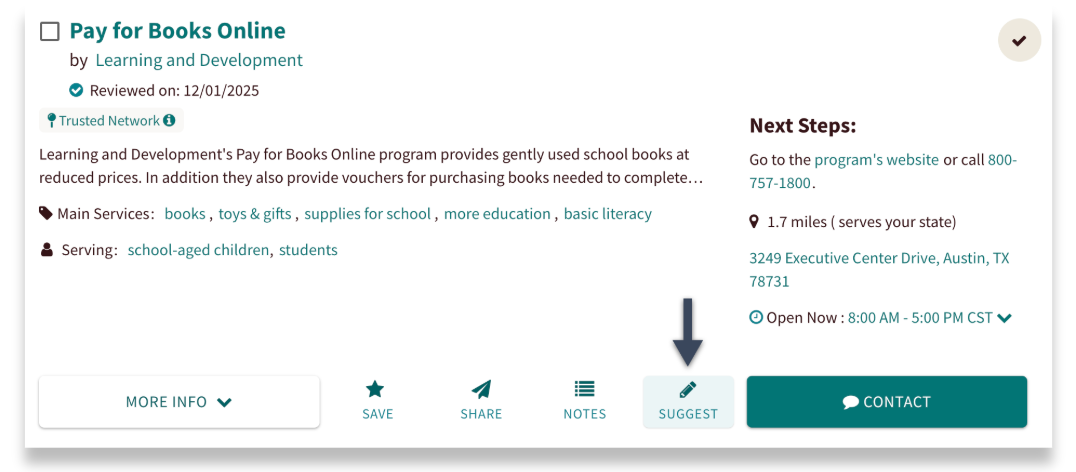1076x472 pixels.
Task: Select the toys & gifts service tag
Action: click(254, 214)
